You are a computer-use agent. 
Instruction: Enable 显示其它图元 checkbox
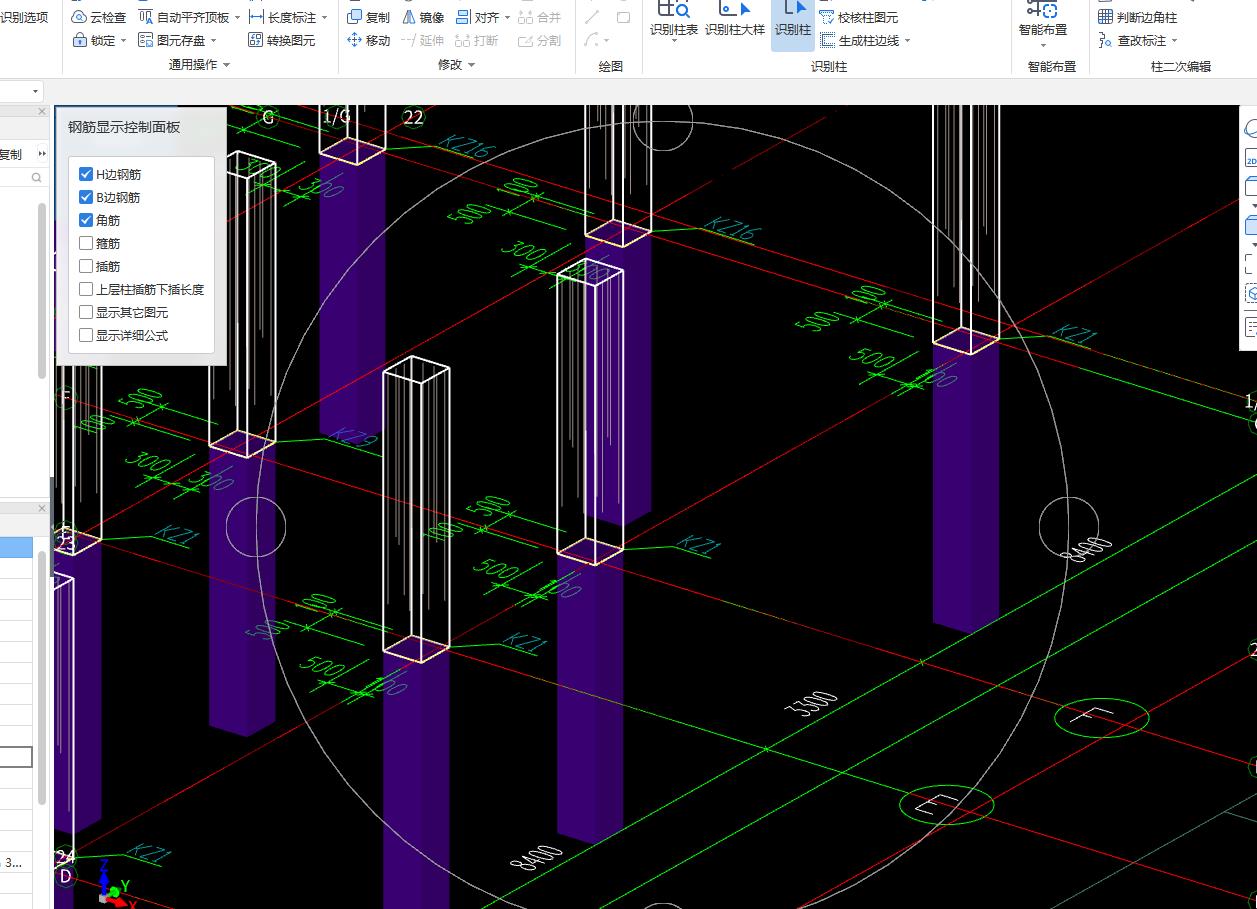(86, 312)
